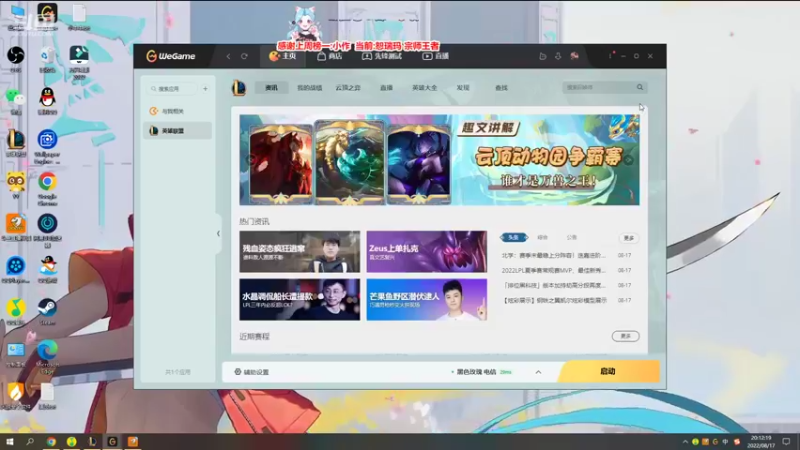Open the 水晶哥侃船长遗憾 news card

pos(299,299)
